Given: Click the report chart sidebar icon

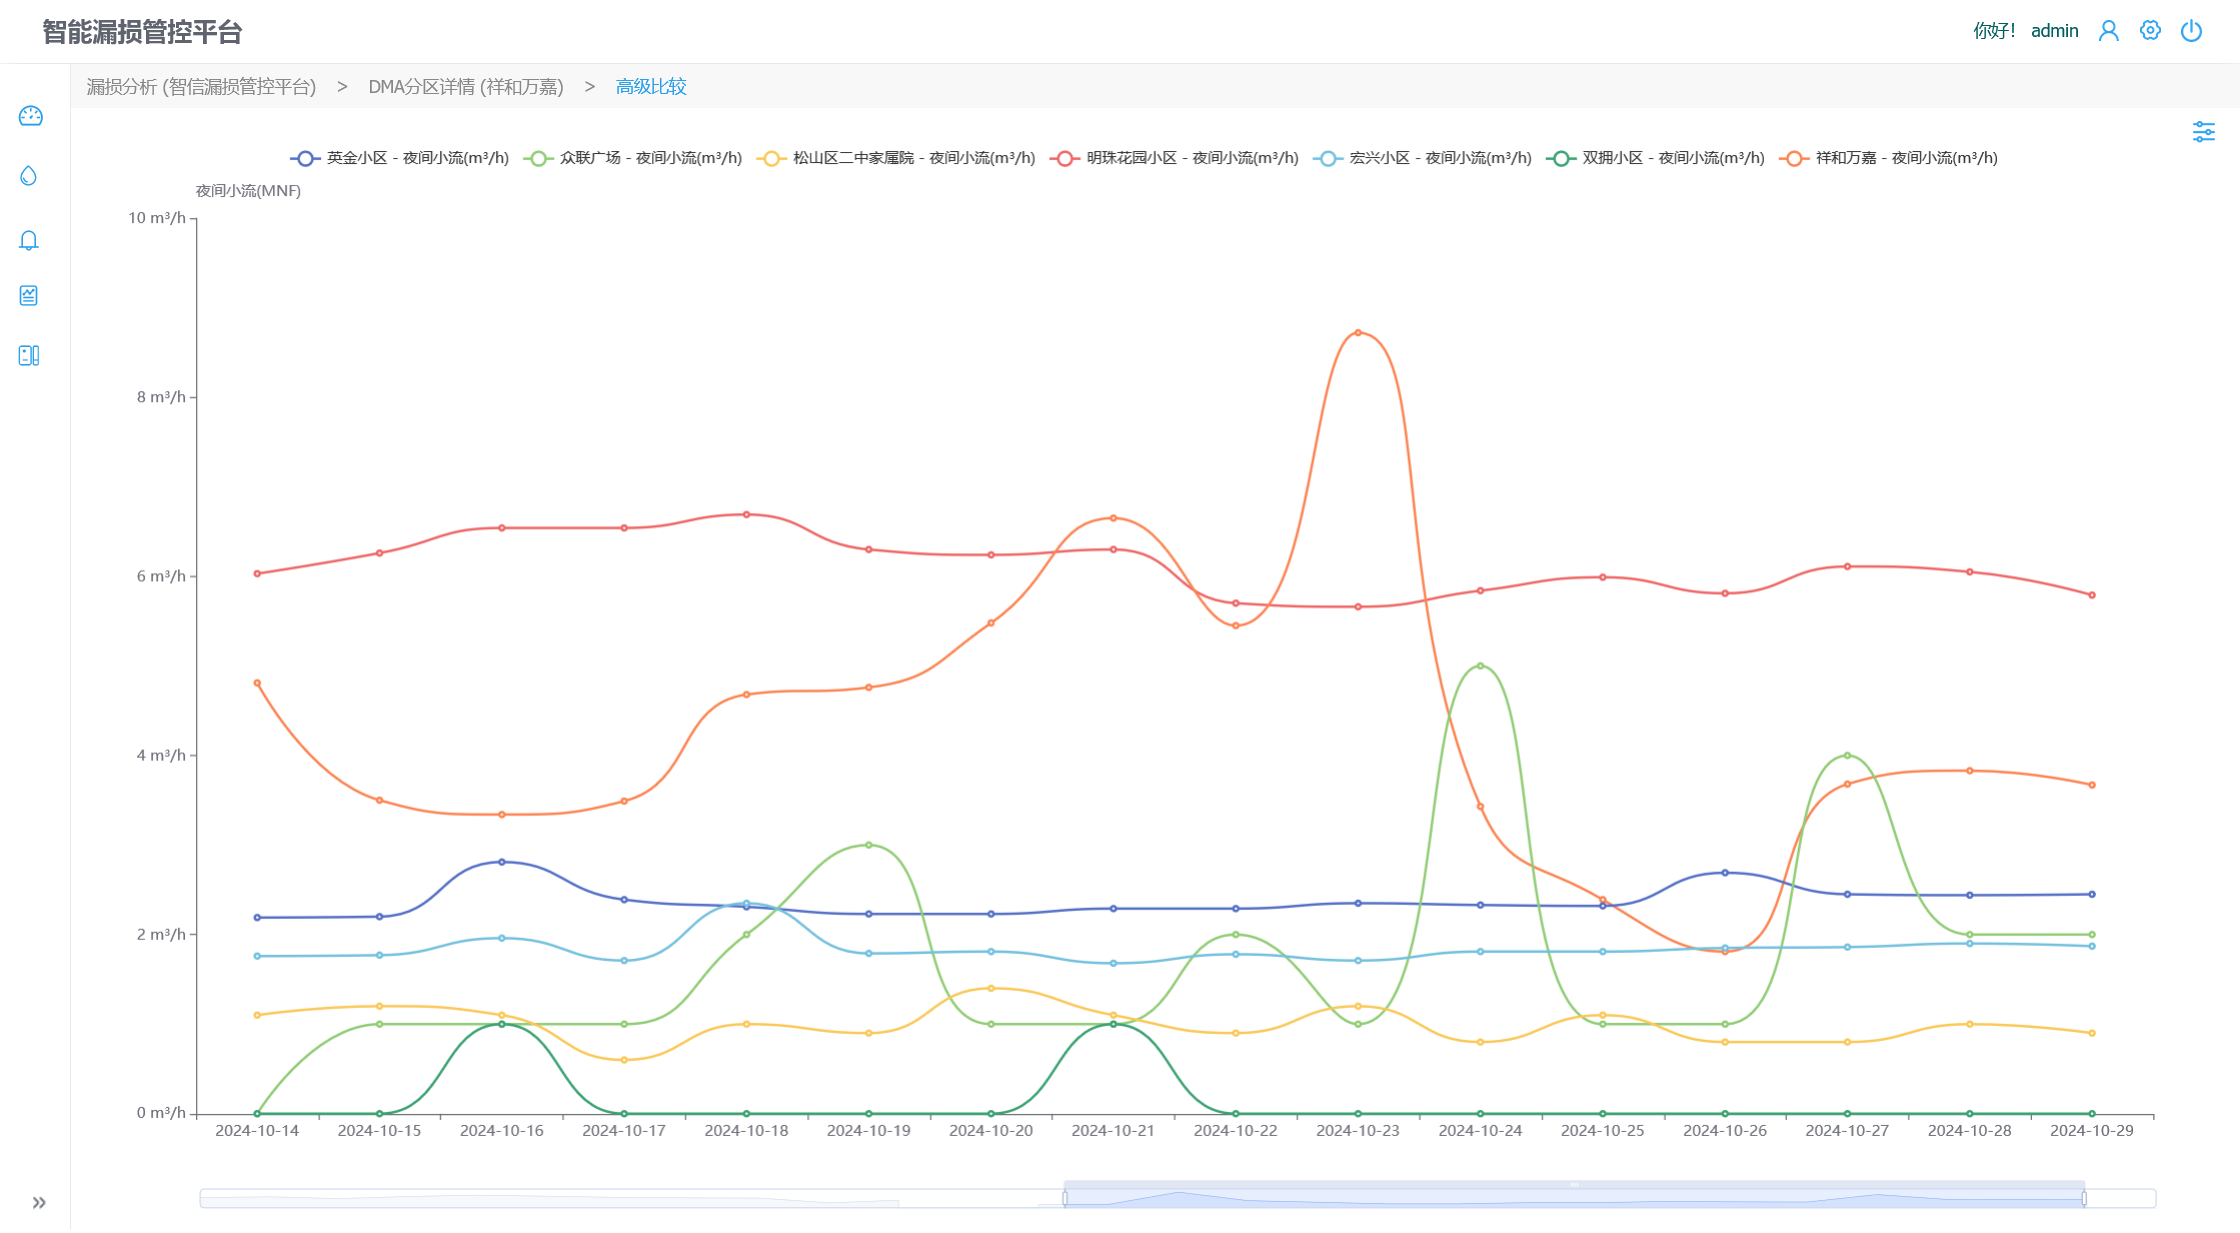Looking at the screenshot, I should point(29,295).
